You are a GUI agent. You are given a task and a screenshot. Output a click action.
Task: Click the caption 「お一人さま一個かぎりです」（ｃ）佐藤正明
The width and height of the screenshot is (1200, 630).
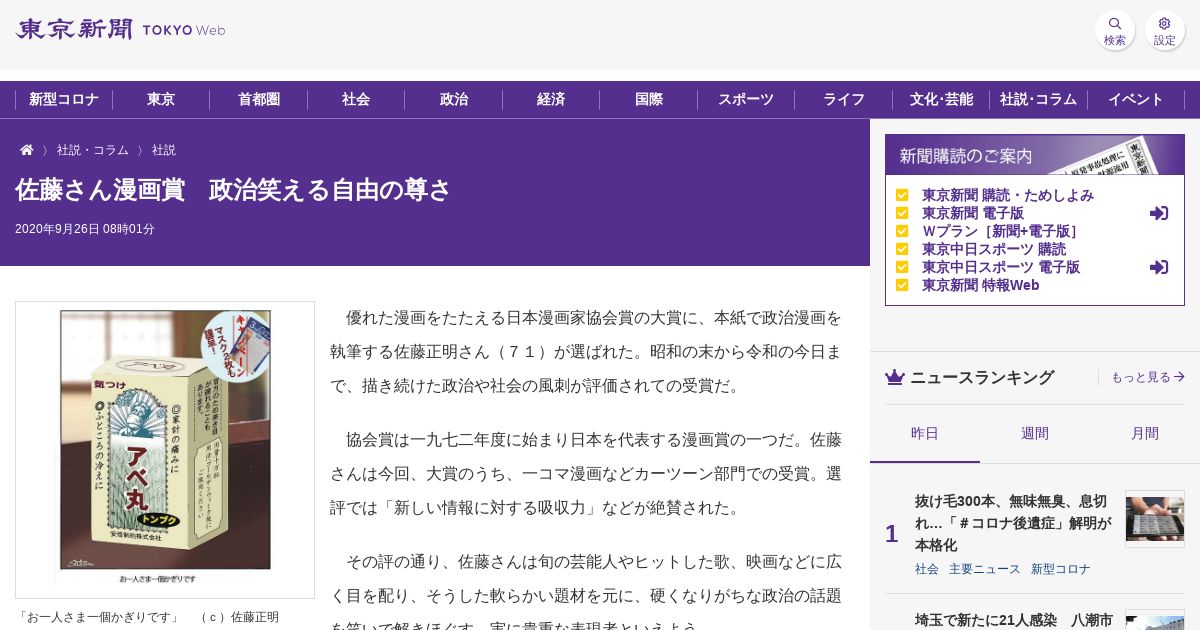147,617
